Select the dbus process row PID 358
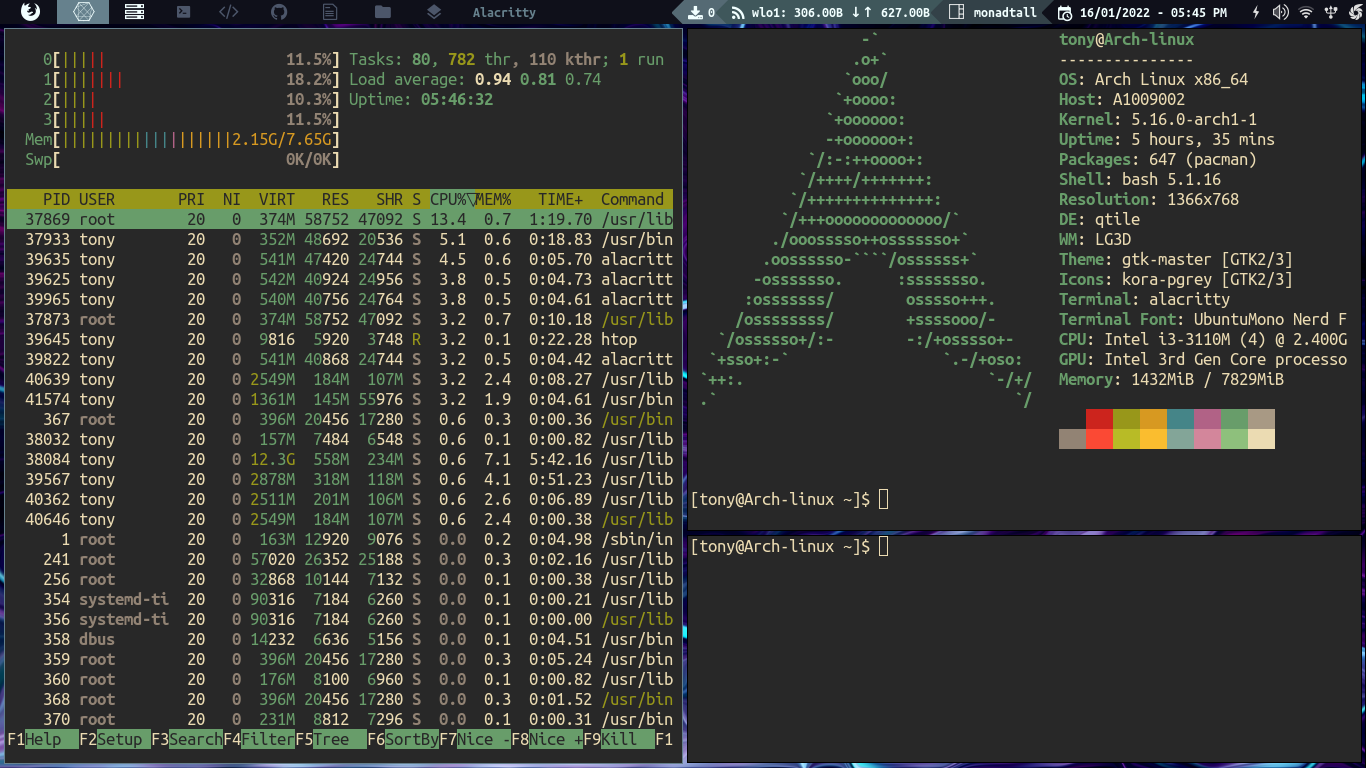The image size is (1366, 768). click(340, 639)
